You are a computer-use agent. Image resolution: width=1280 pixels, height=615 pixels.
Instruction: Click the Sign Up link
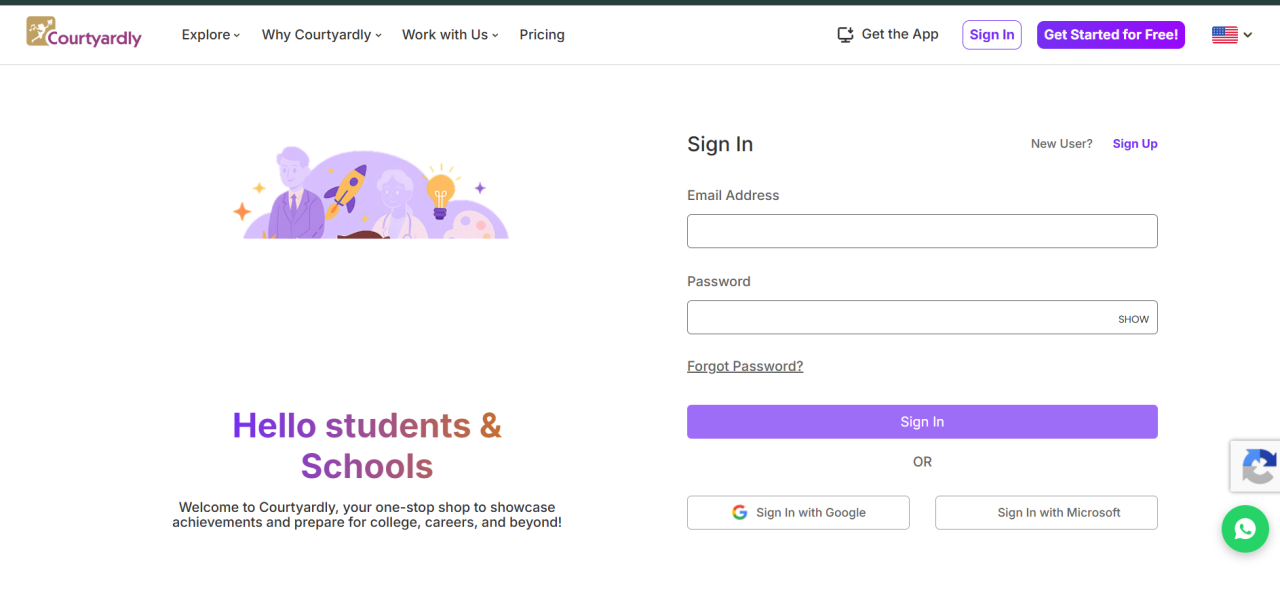pos(1135,144)
